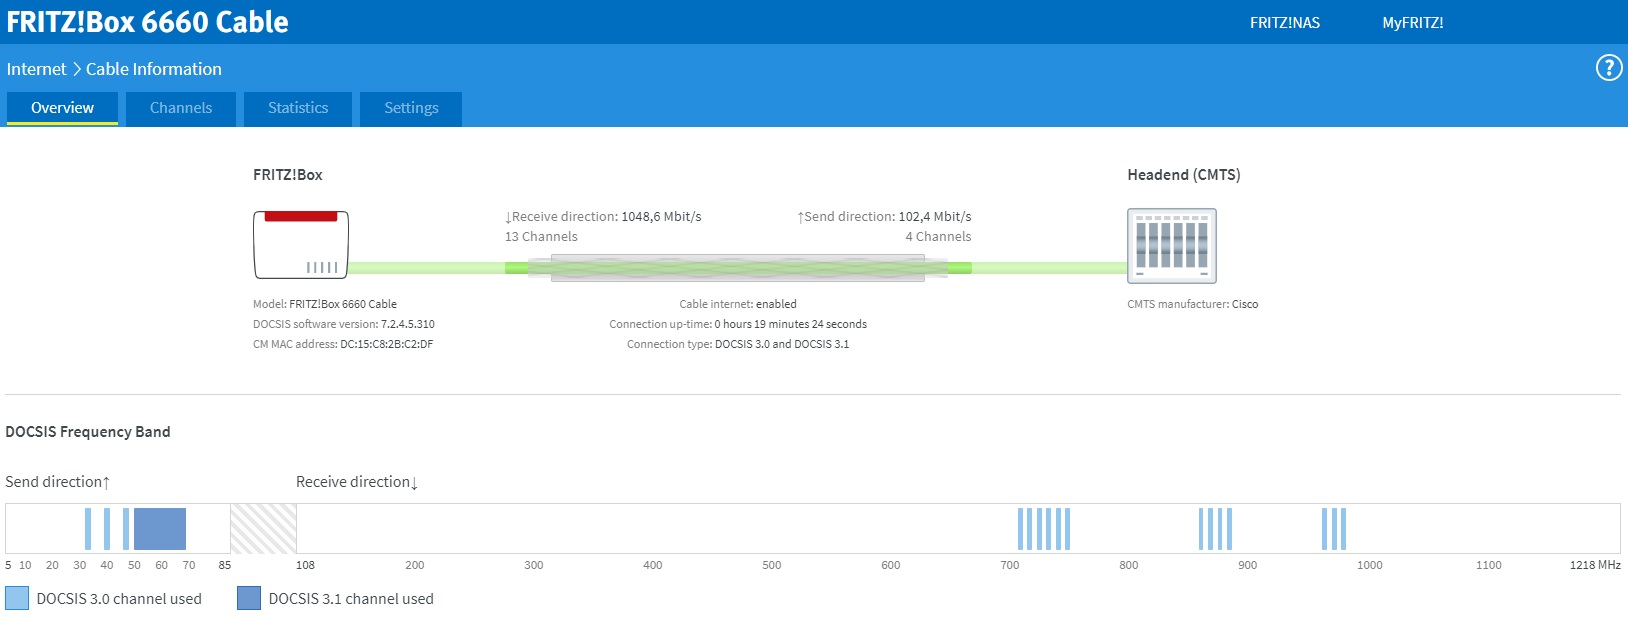Click the FRITZ!Box router device icon
The image size is (1628, 622).
pyautogui.click(x=300, y=245)
